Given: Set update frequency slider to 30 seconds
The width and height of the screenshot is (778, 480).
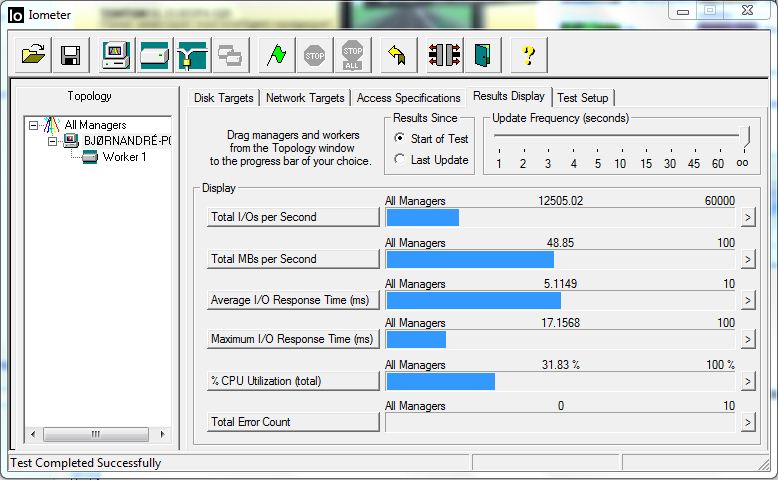Looking at the screenshot, I should click(670, 163).
